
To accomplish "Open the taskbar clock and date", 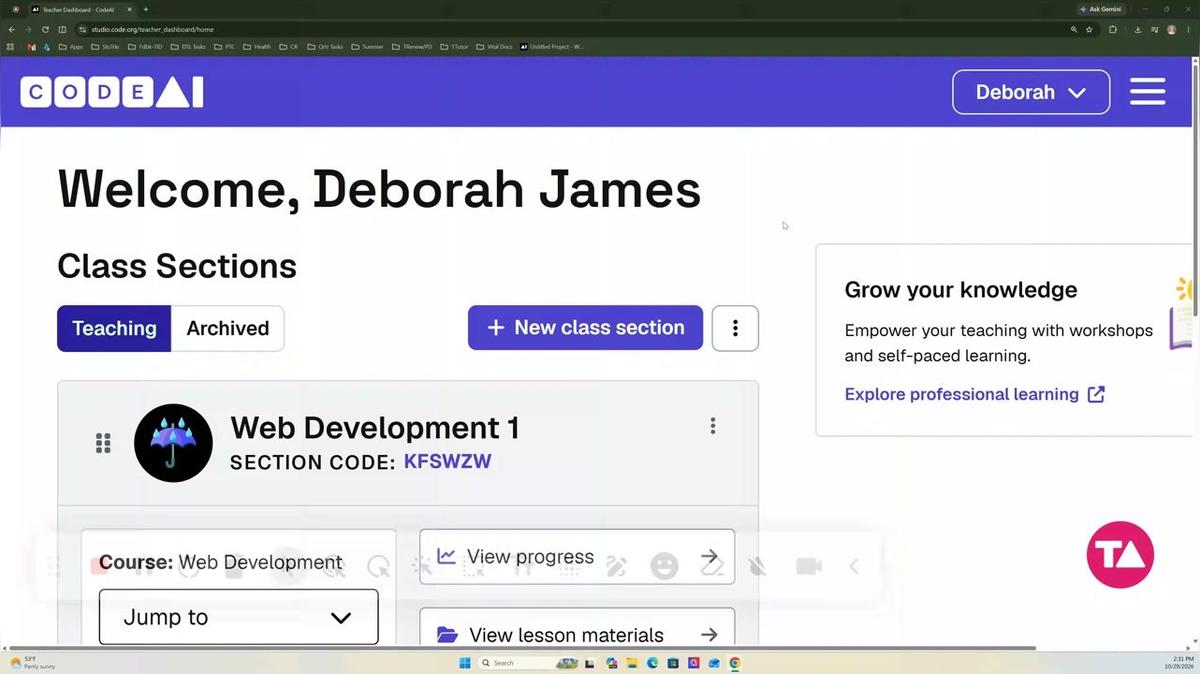I will coord(1177,662).
